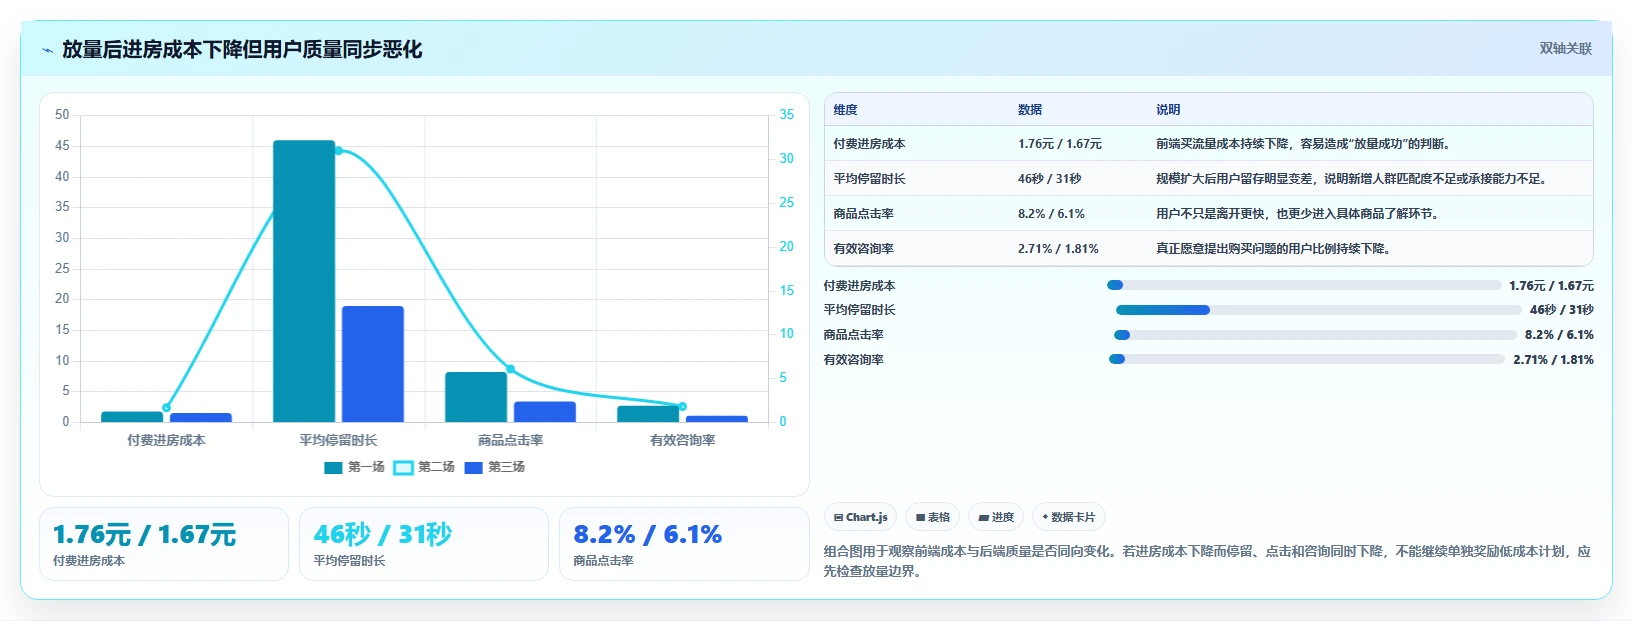The height and width of the screenshot is (621, 1633).
Task: Toggle the 第三场 legend series
Action: click(x=495, y=467)
